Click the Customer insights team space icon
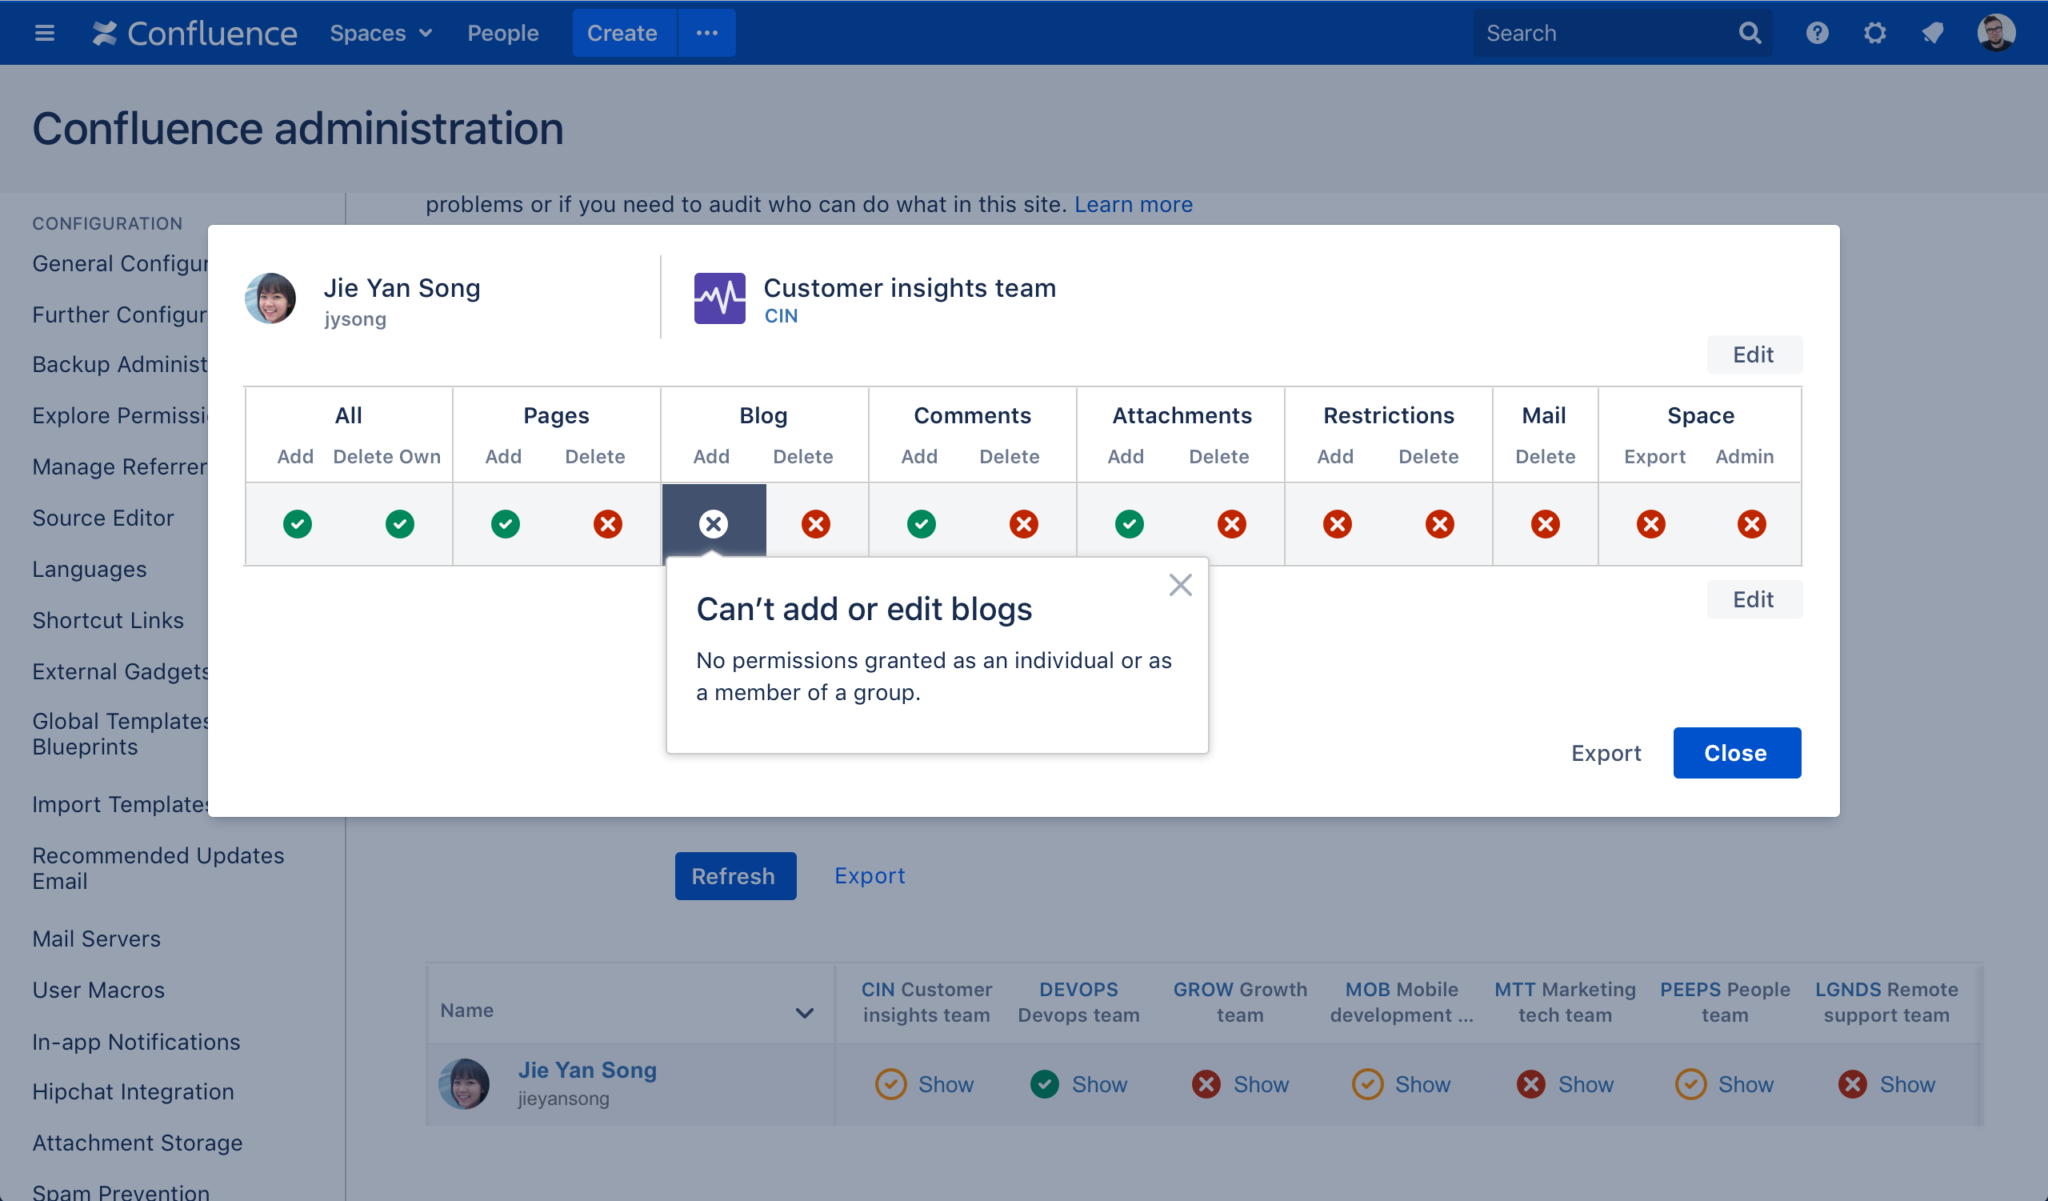Screen dimensions: 2048x1201 click(720, 298)
